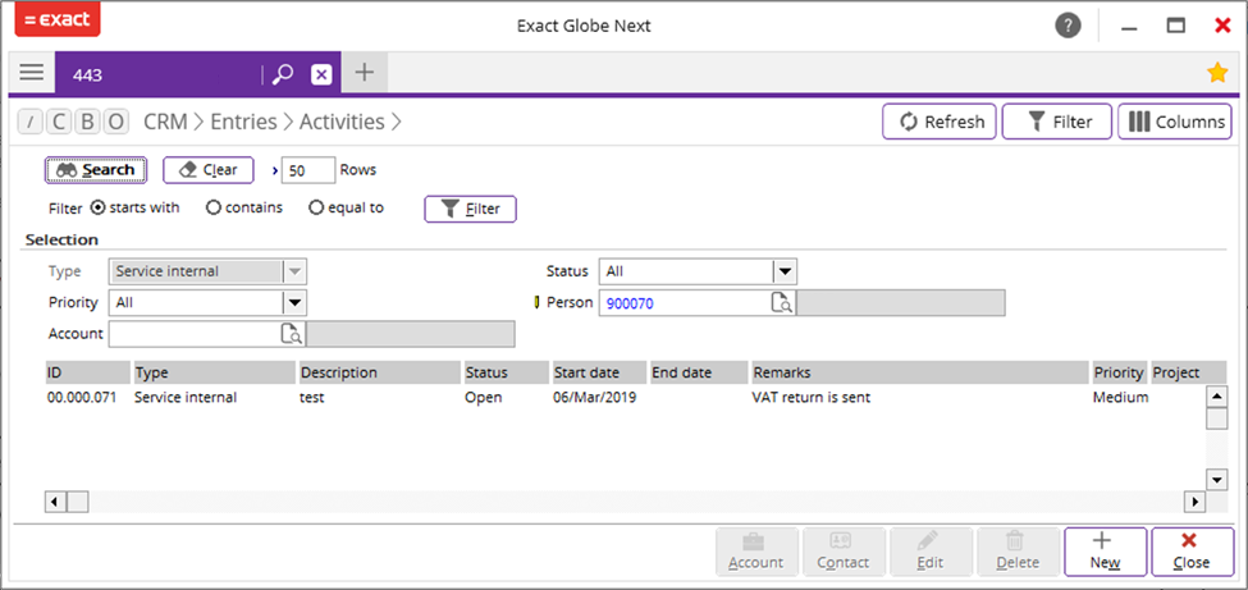
Task: Click the Columns button
Action: click(1175, 122)
